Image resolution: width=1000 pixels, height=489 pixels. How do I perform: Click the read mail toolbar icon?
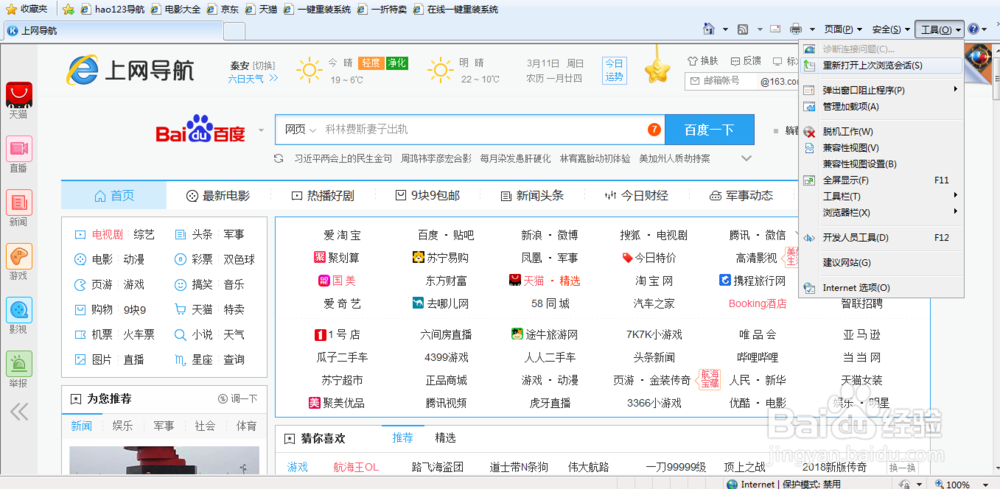pos(776,29)
